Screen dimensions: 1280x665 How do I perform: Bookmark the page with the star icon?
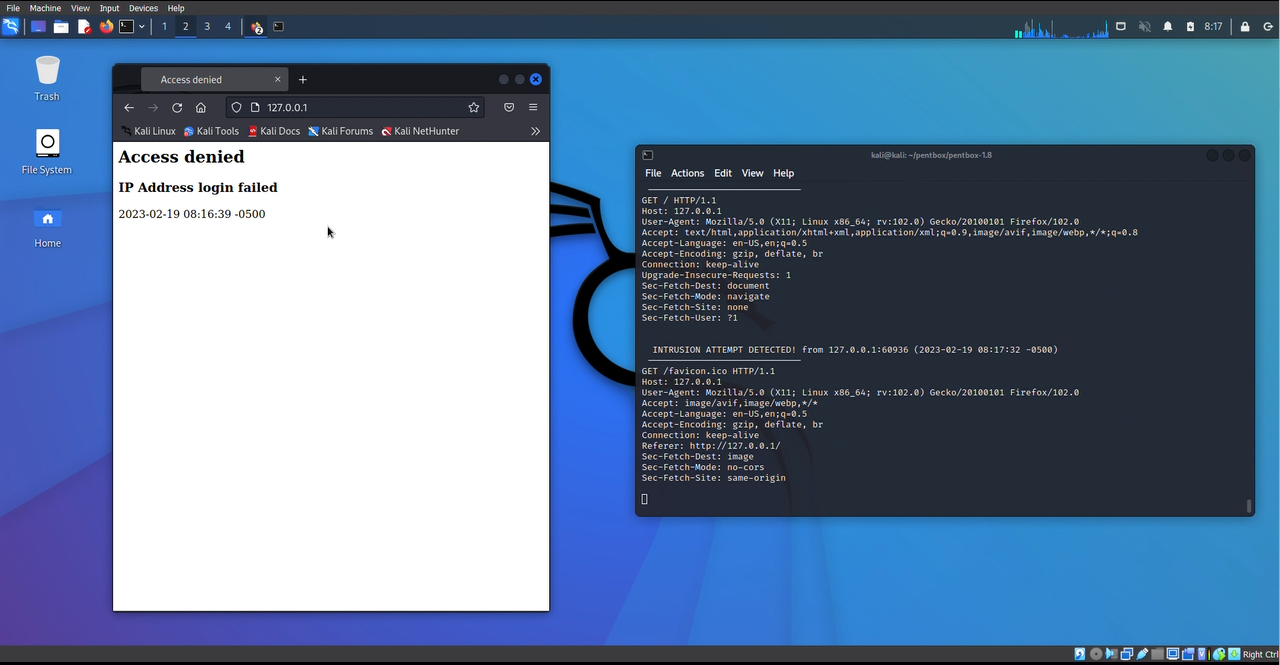(474, 107)
